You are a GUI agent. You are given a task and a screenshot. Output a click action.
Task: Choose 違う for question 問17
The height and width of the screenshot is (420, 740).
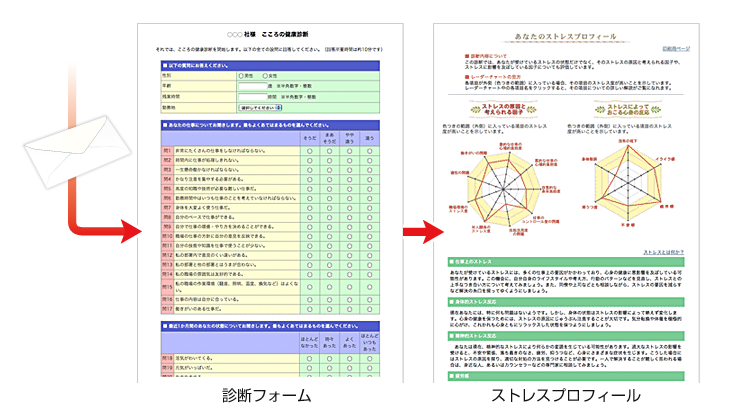[x=370, y=309]
